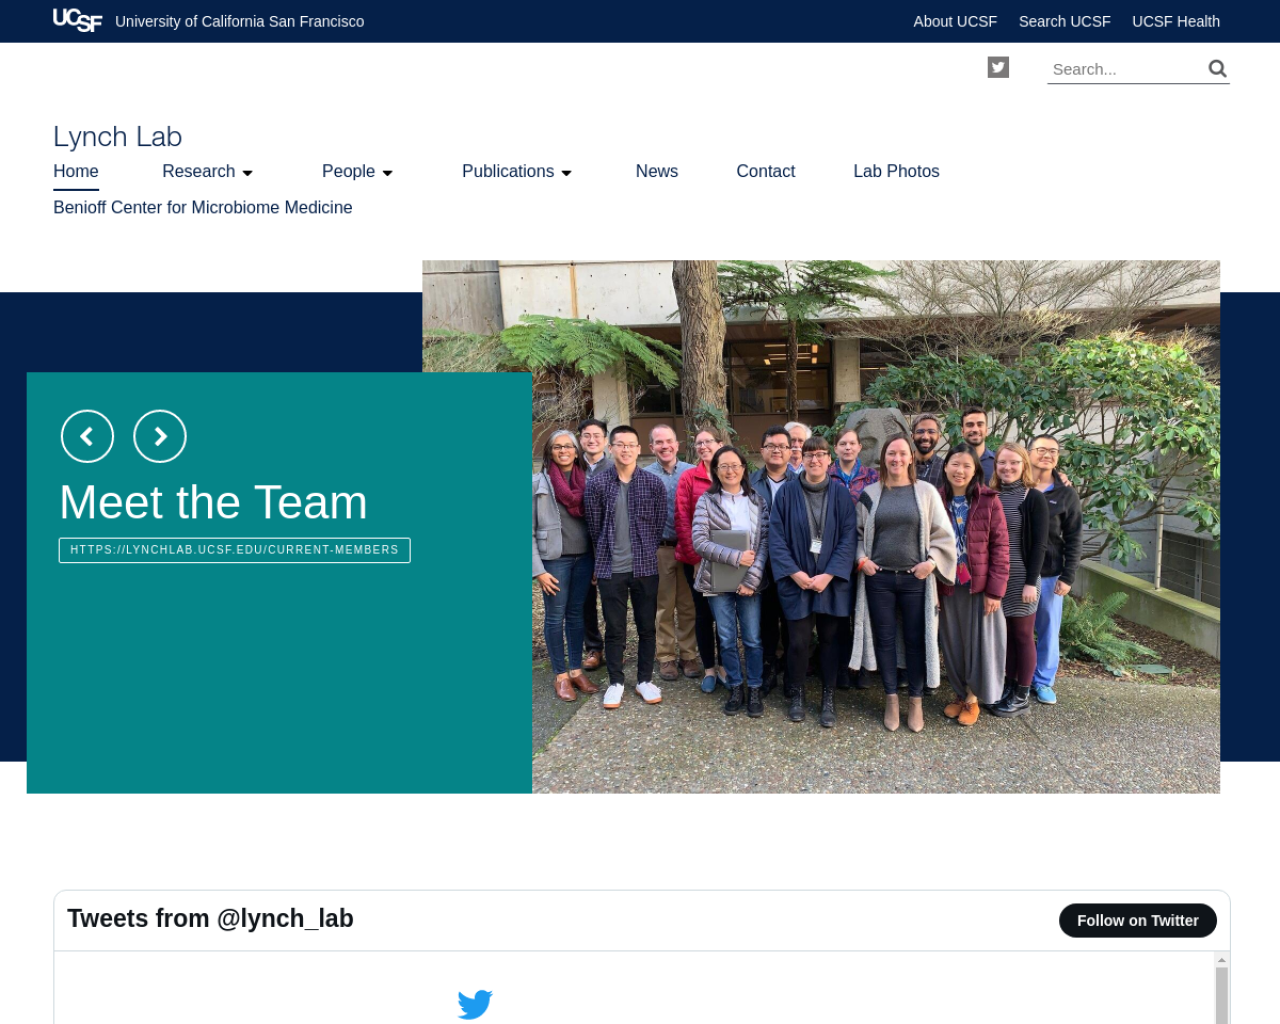Open the Contact page

766,171
